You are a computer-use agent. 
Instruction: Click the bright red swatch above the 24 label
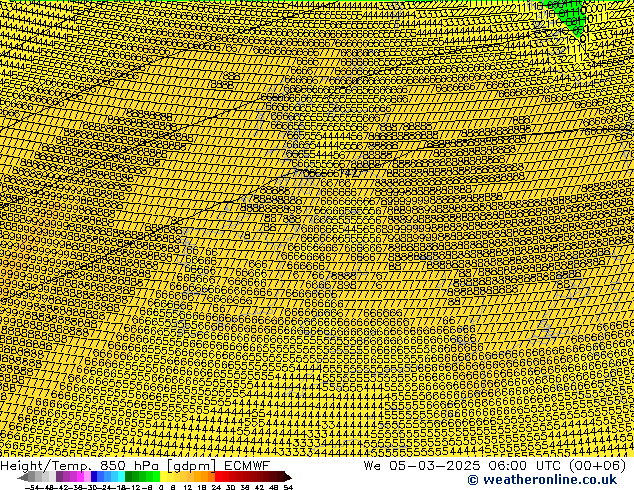click(x=218, y=476)
